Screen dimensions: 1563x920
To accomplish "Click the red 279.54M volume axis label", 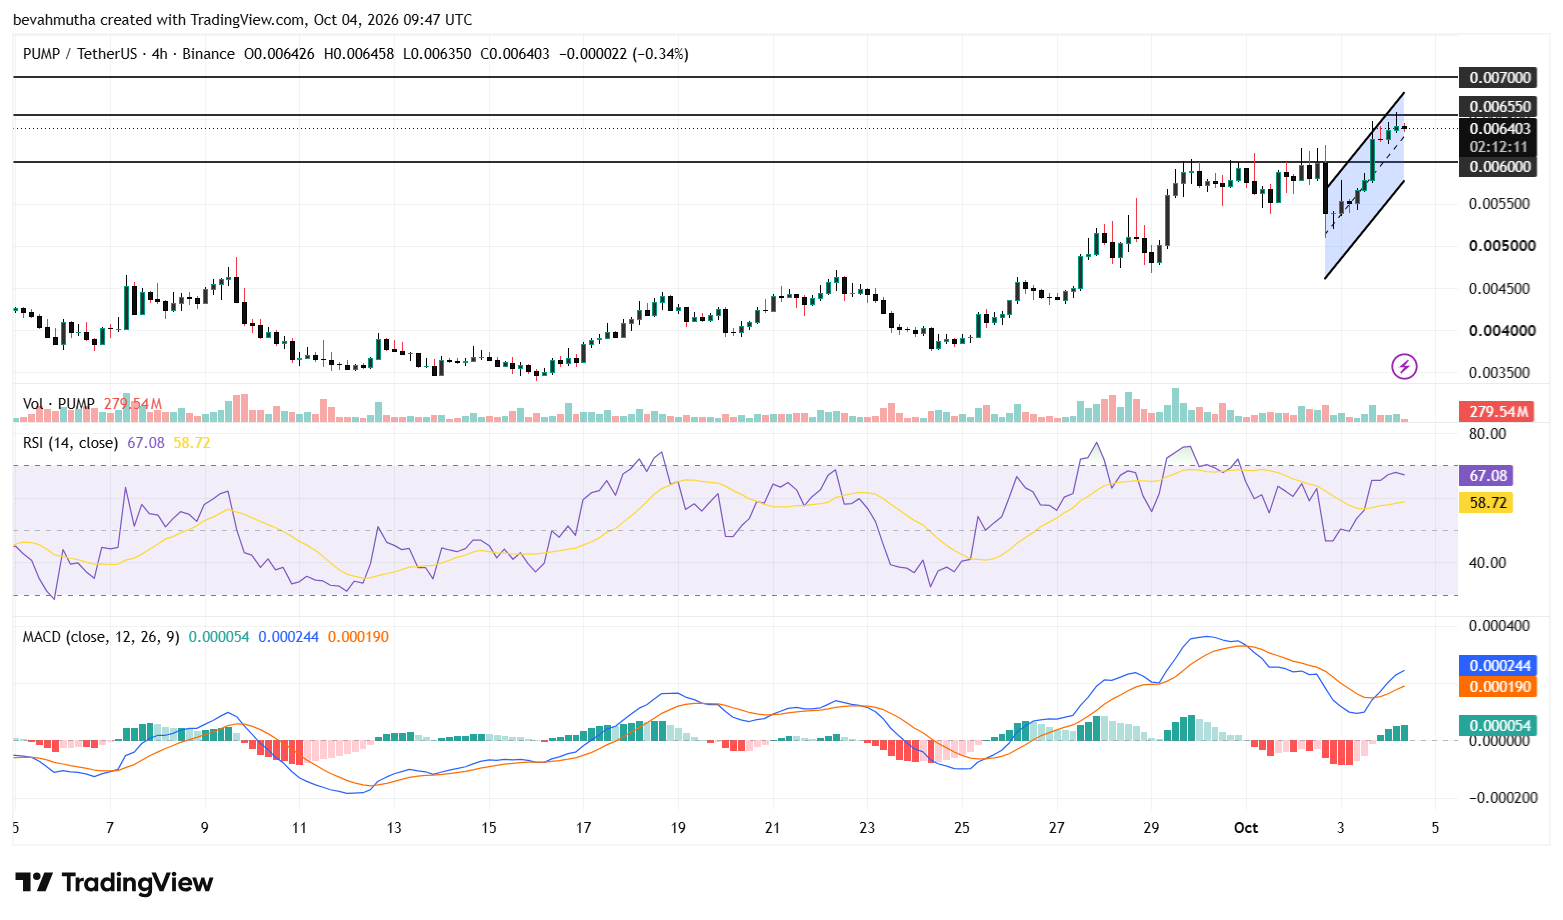I will pyautogui.click(x=1498, y=412).
